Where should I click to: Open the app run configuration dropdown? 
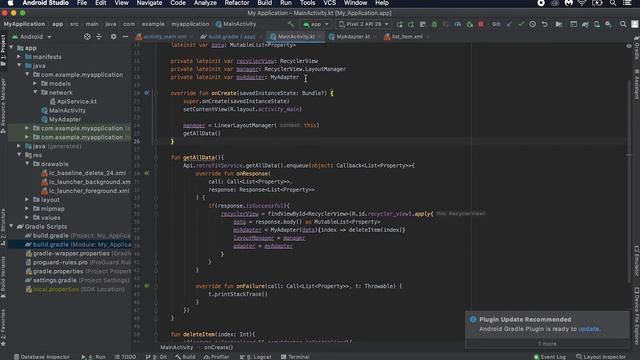(316, 24)
